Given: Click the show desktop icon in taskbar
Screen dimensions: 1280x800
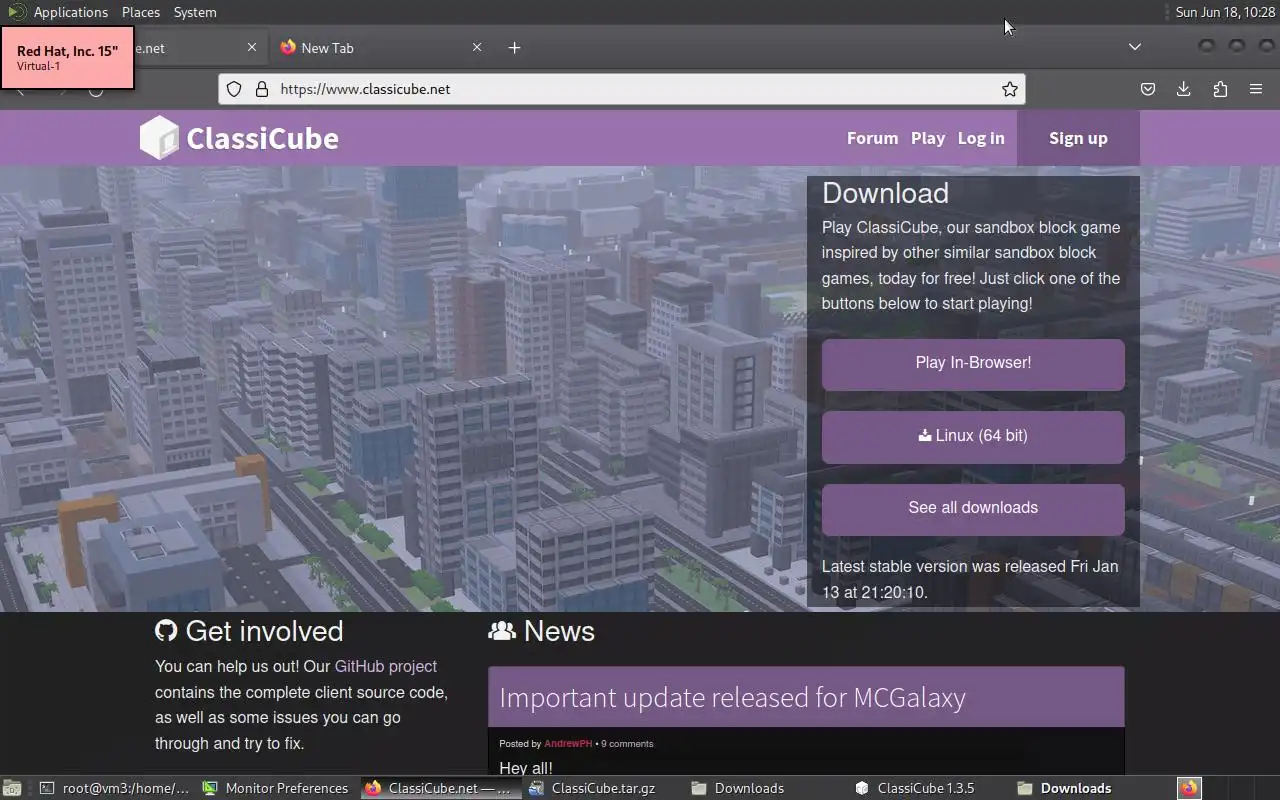Looking at the screenshot, I should pos(12,788).
